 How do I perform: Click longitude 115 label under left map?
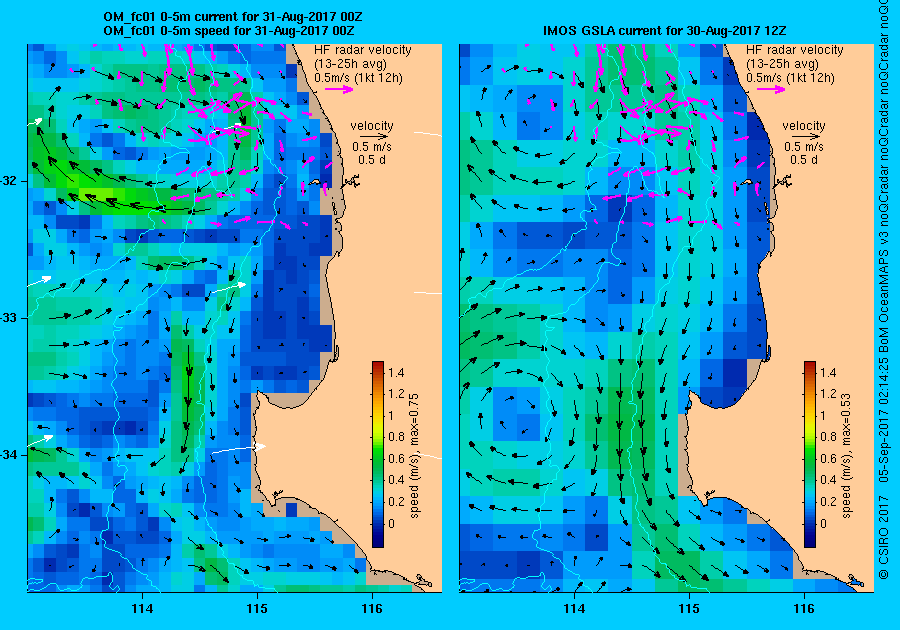(x=257, y=609)
